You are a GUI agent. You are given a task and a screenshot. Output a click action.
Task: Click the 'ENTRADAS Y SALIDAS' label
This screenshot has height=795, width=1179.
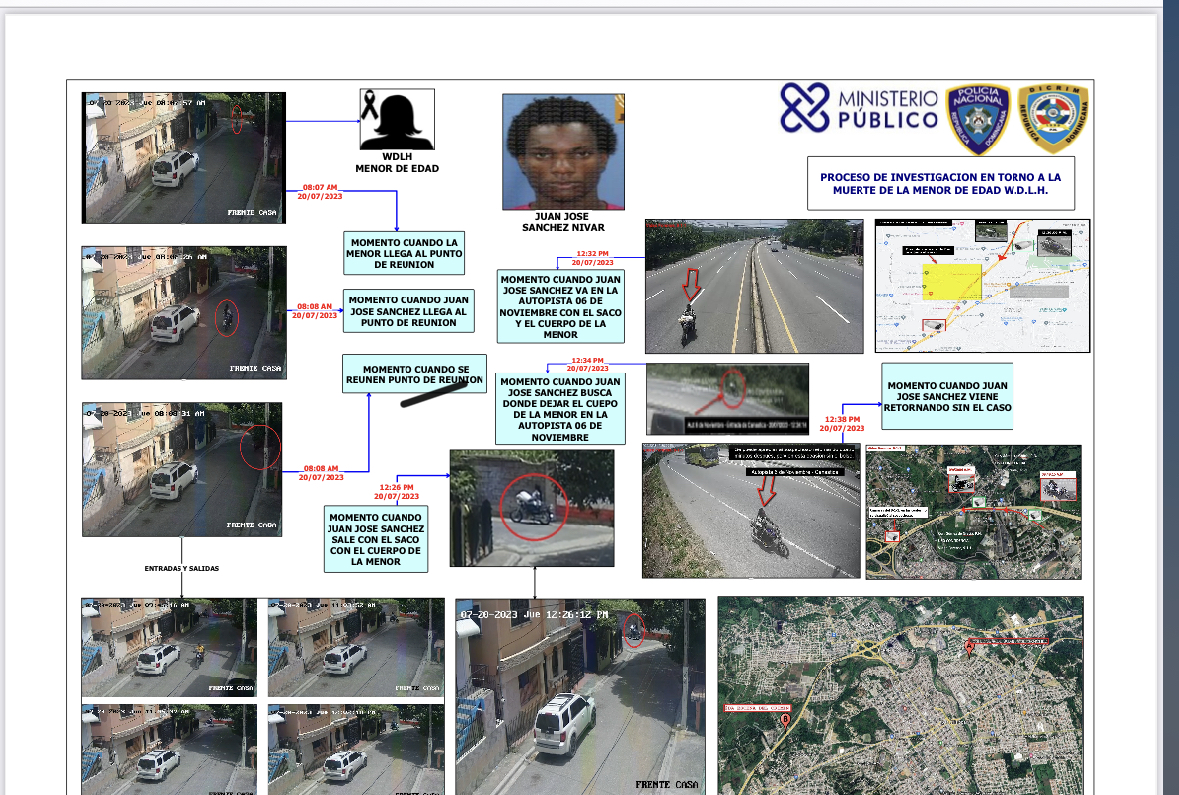(x=182, y=569)
